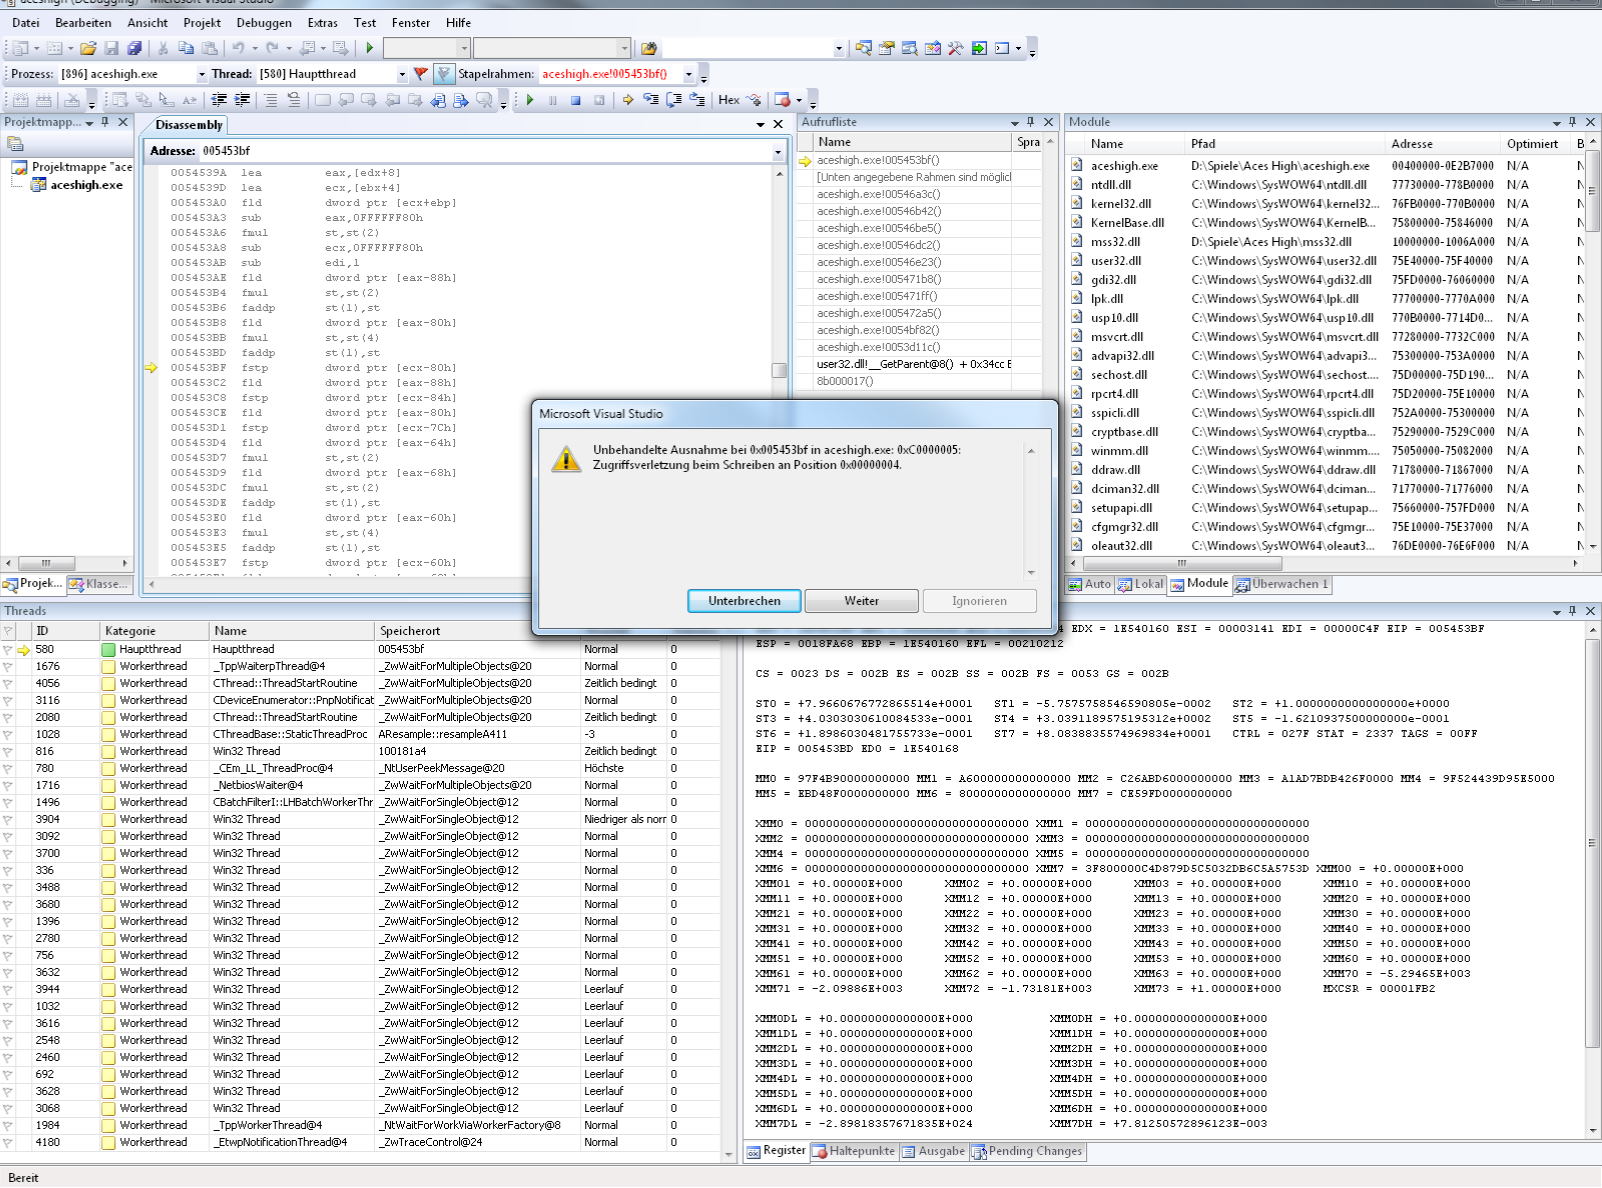
Task: Click the Save All icon
Action: pos(134,48)
